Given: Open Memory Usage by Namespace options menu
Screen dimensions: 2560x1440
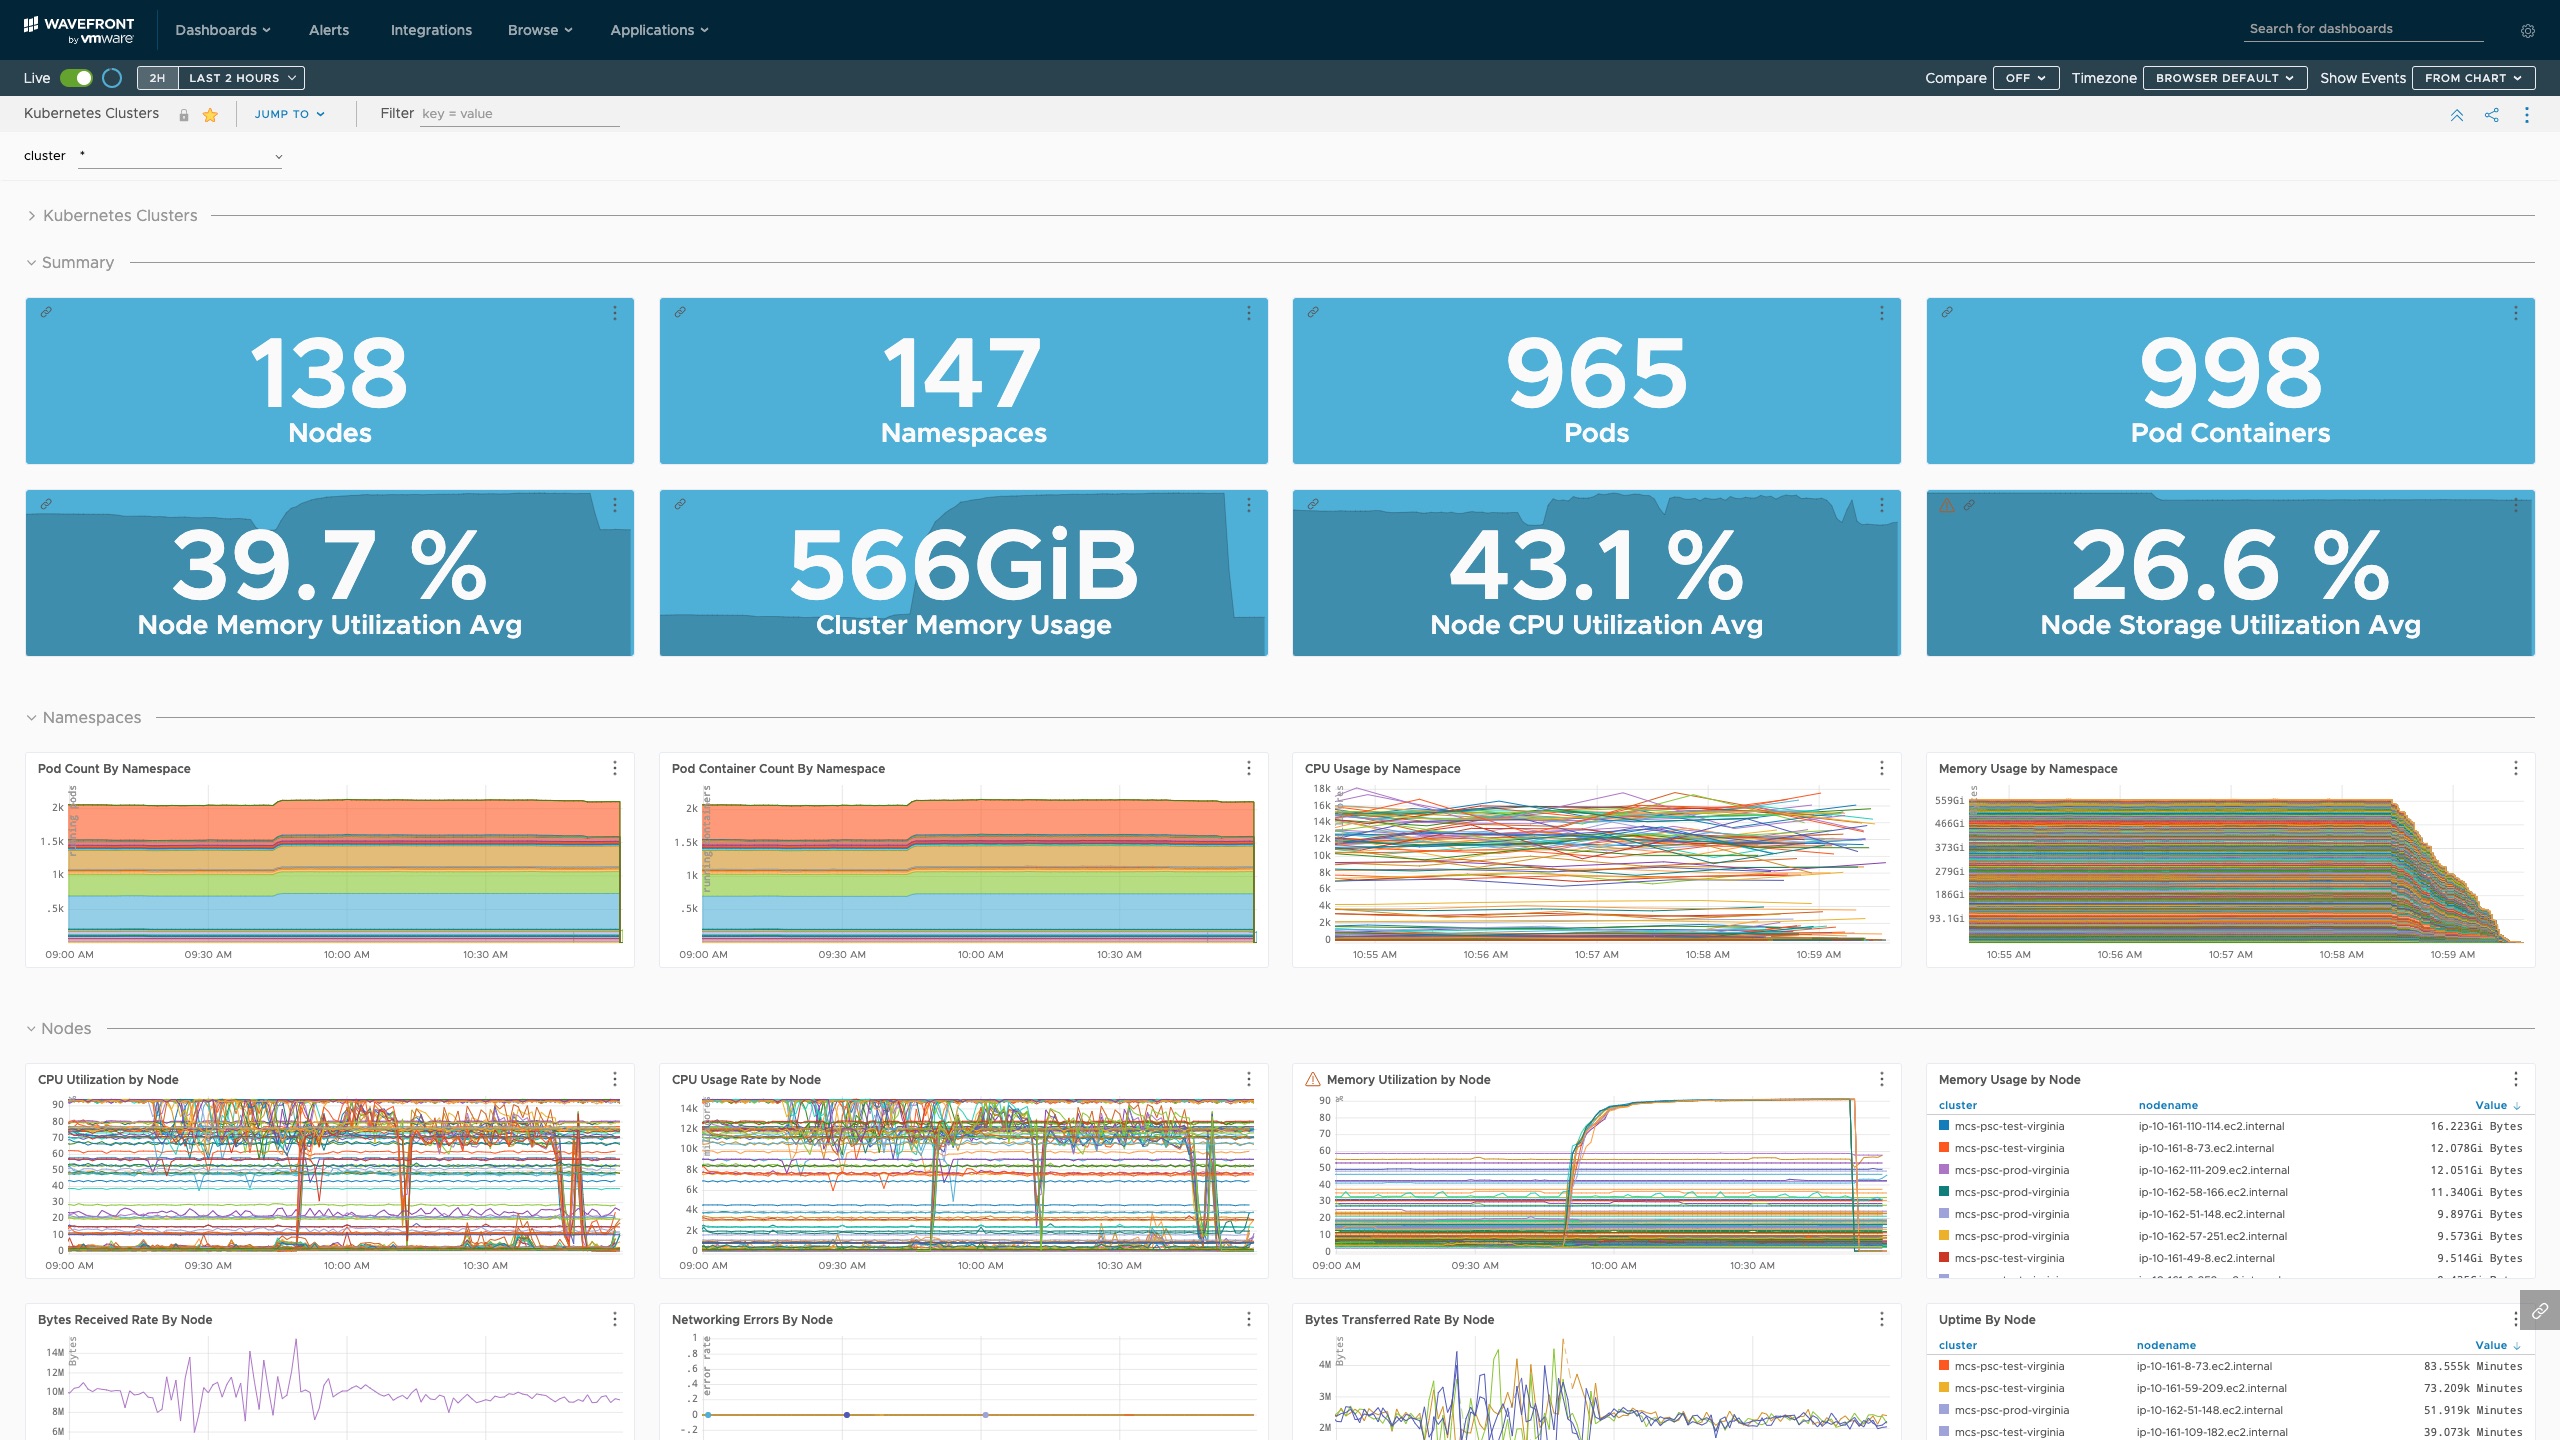Looking at the screenshot, I should click(x=2515, y=768).
